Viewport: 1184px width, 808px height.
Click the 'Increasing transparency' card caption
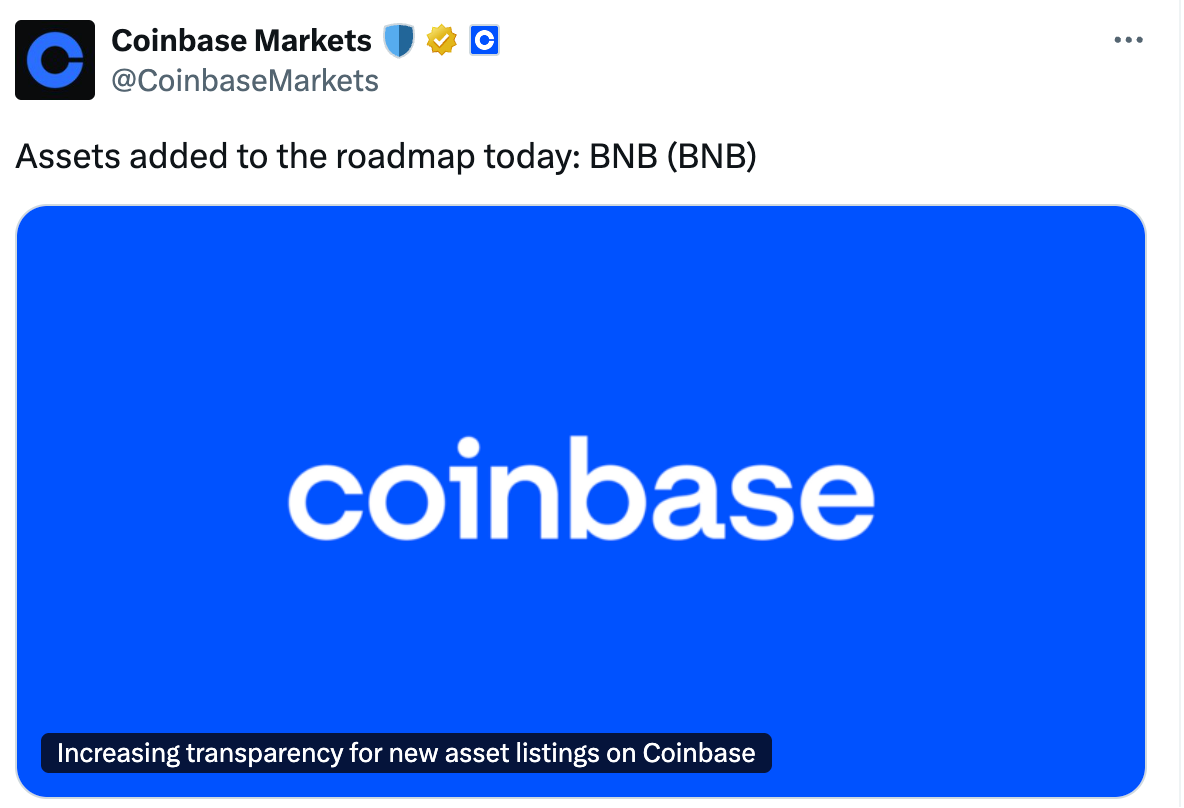click(406, 753)
